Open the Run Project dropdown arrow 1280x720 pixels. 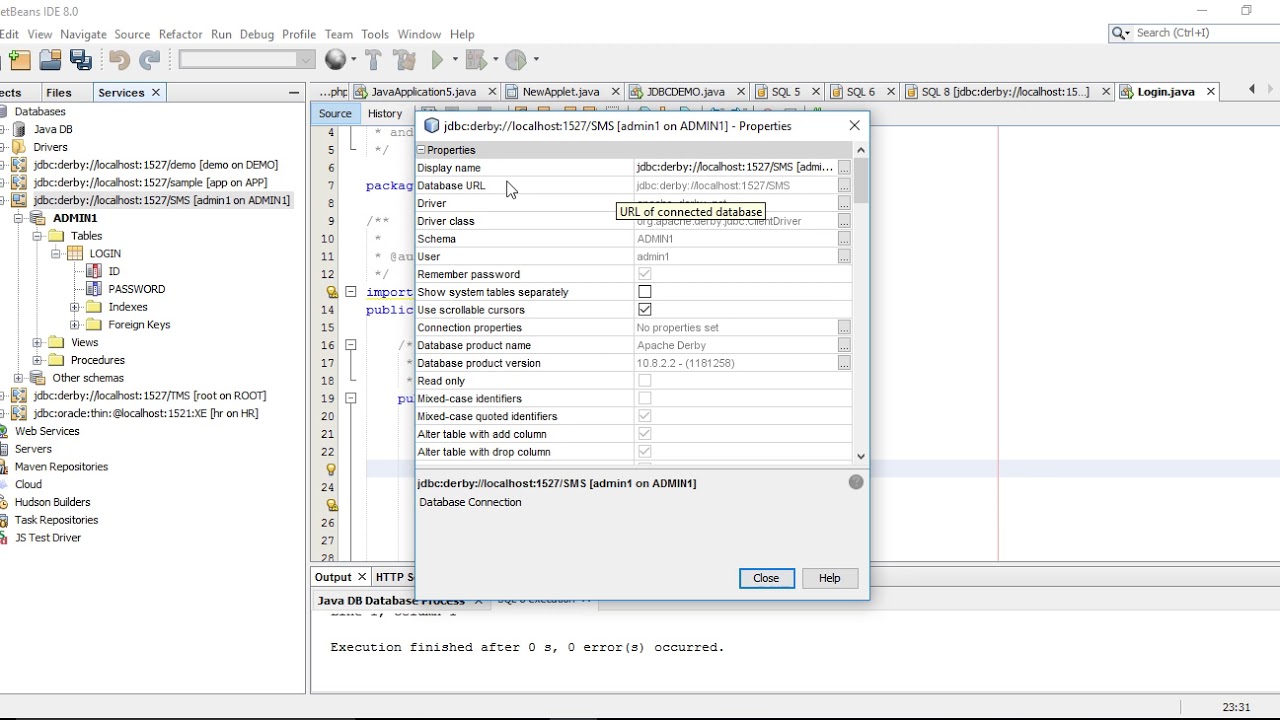click(453, 60)
